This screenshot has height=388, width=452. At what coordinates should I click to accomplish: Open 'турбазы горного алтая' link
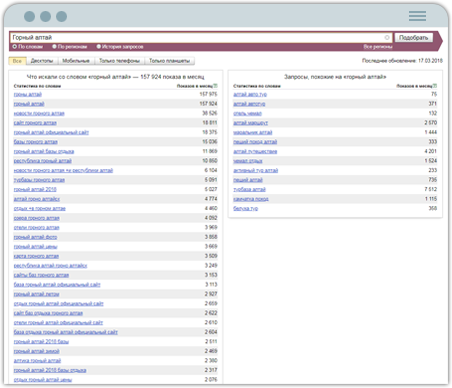click(39, 180)
